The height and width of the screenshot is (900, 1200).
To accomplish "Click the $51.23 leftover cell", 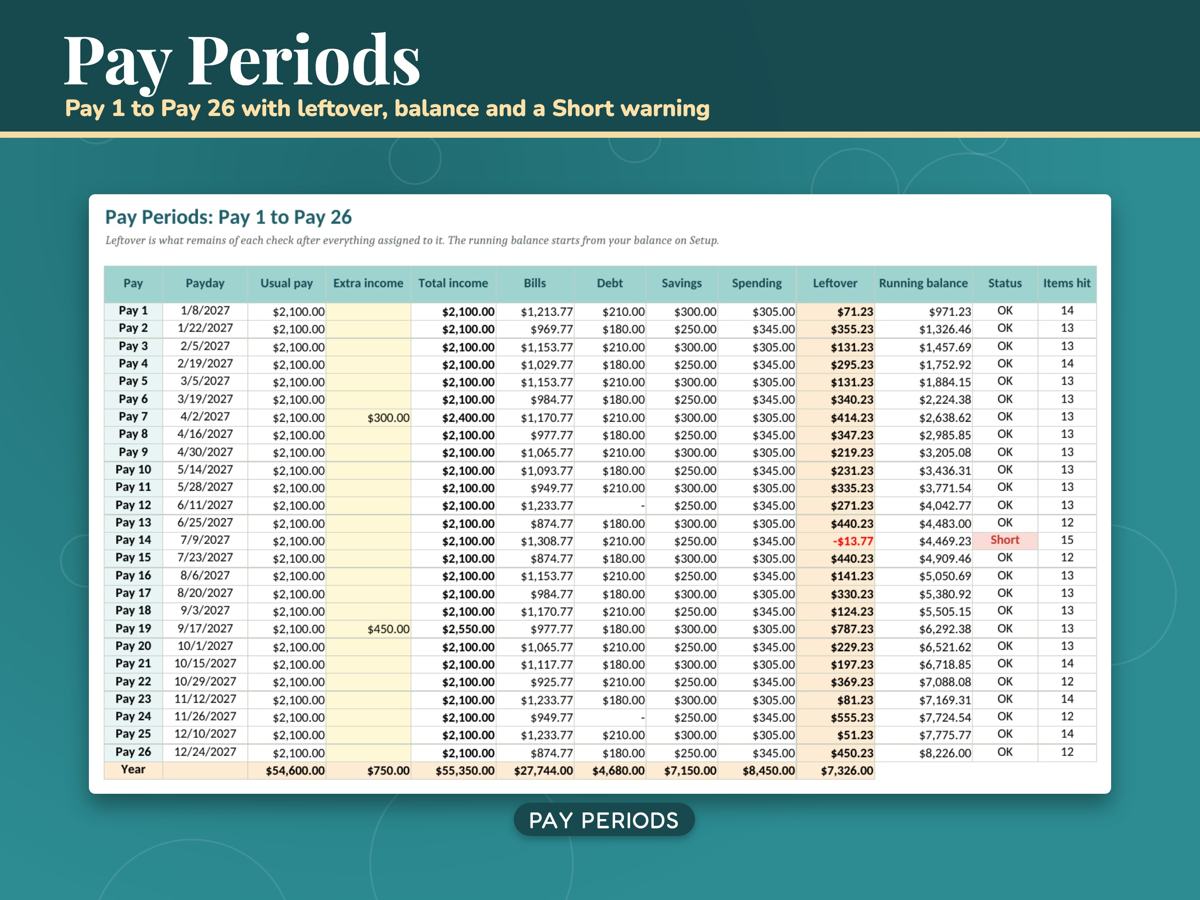I will coord(835,735).
